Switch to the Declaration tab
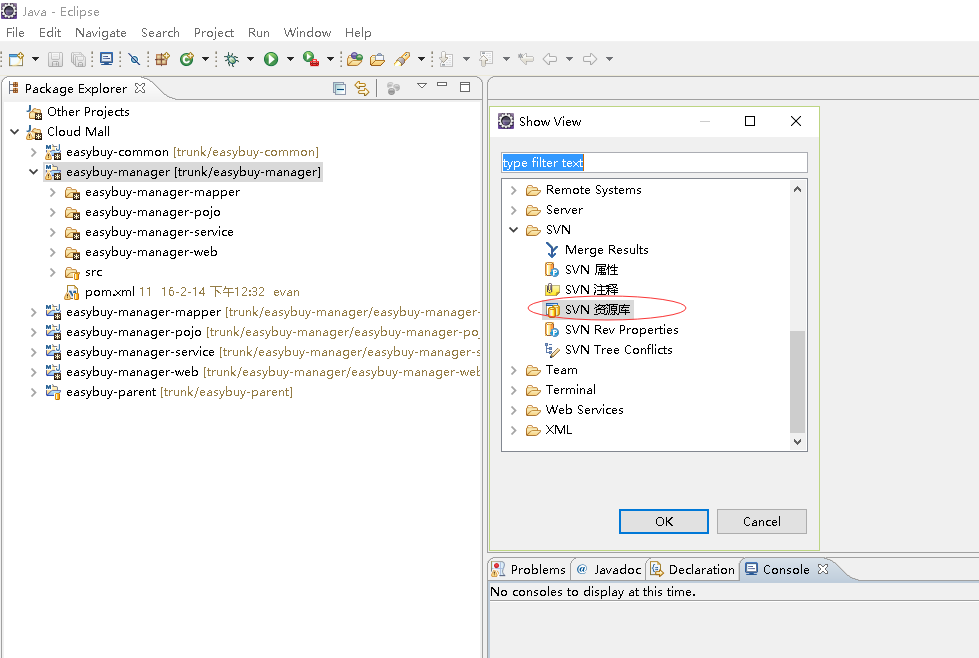This screenshot has width=979, height=658. [x=692, y=569]
